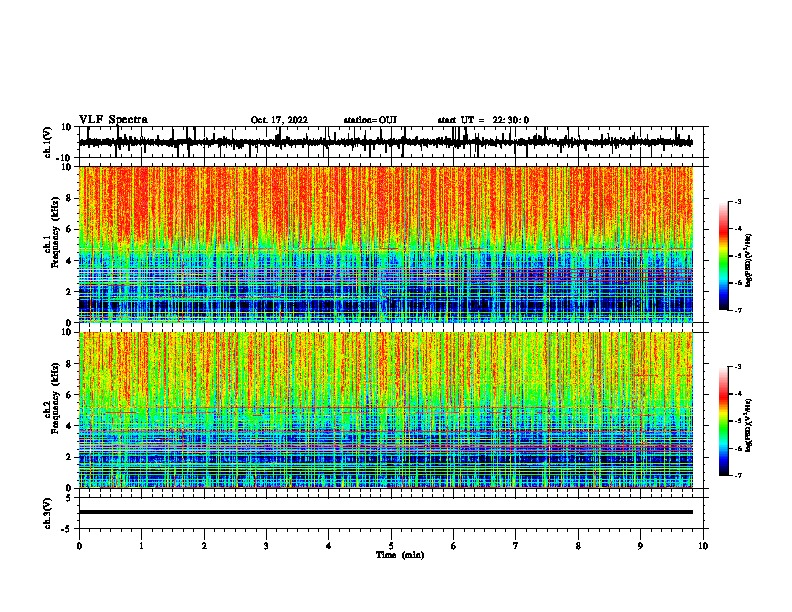Click time axis tick label "4"
Viewport: 792px width, 612px height.
(x=329, y=546)
